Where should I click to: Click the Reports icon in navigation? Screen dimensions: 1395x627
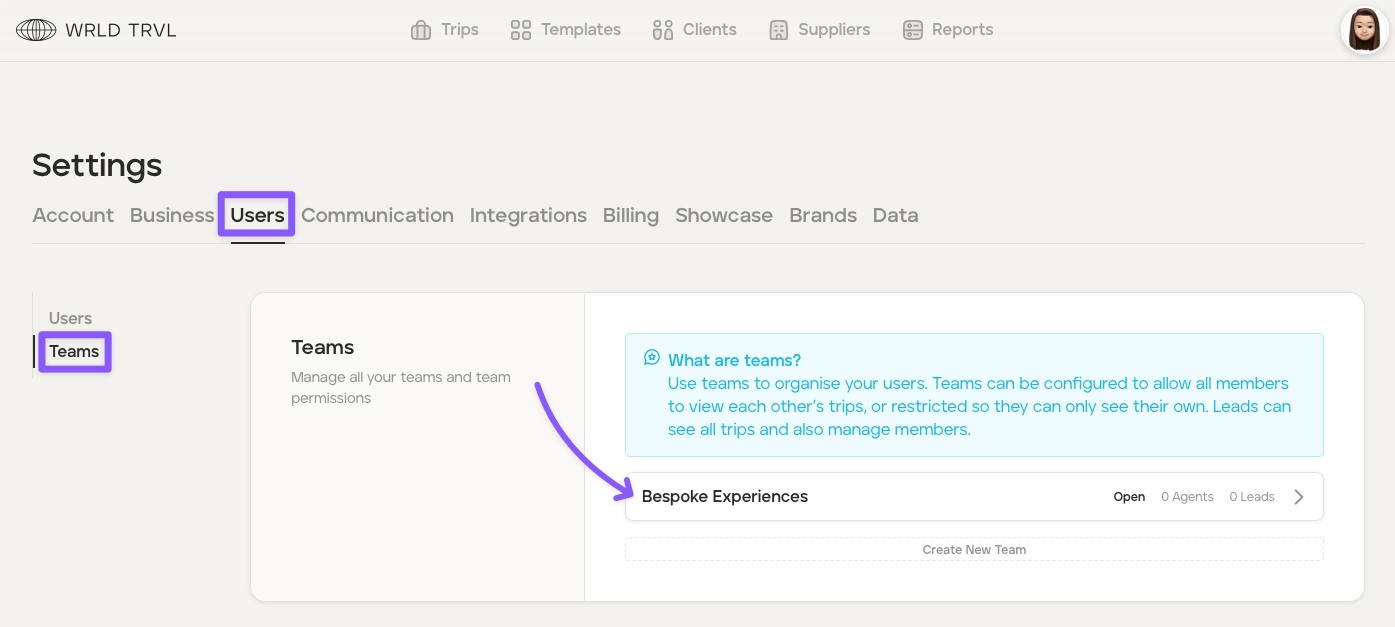(x=912, y=30)
